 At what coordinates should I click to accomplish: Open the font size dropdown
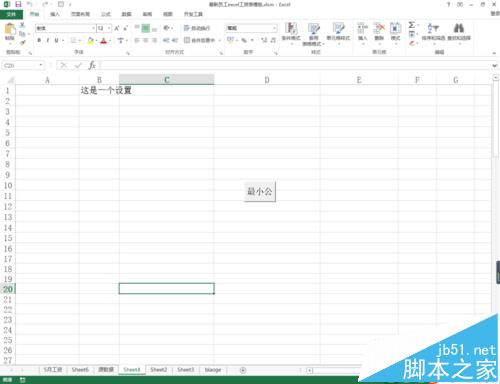pos(109,28)
